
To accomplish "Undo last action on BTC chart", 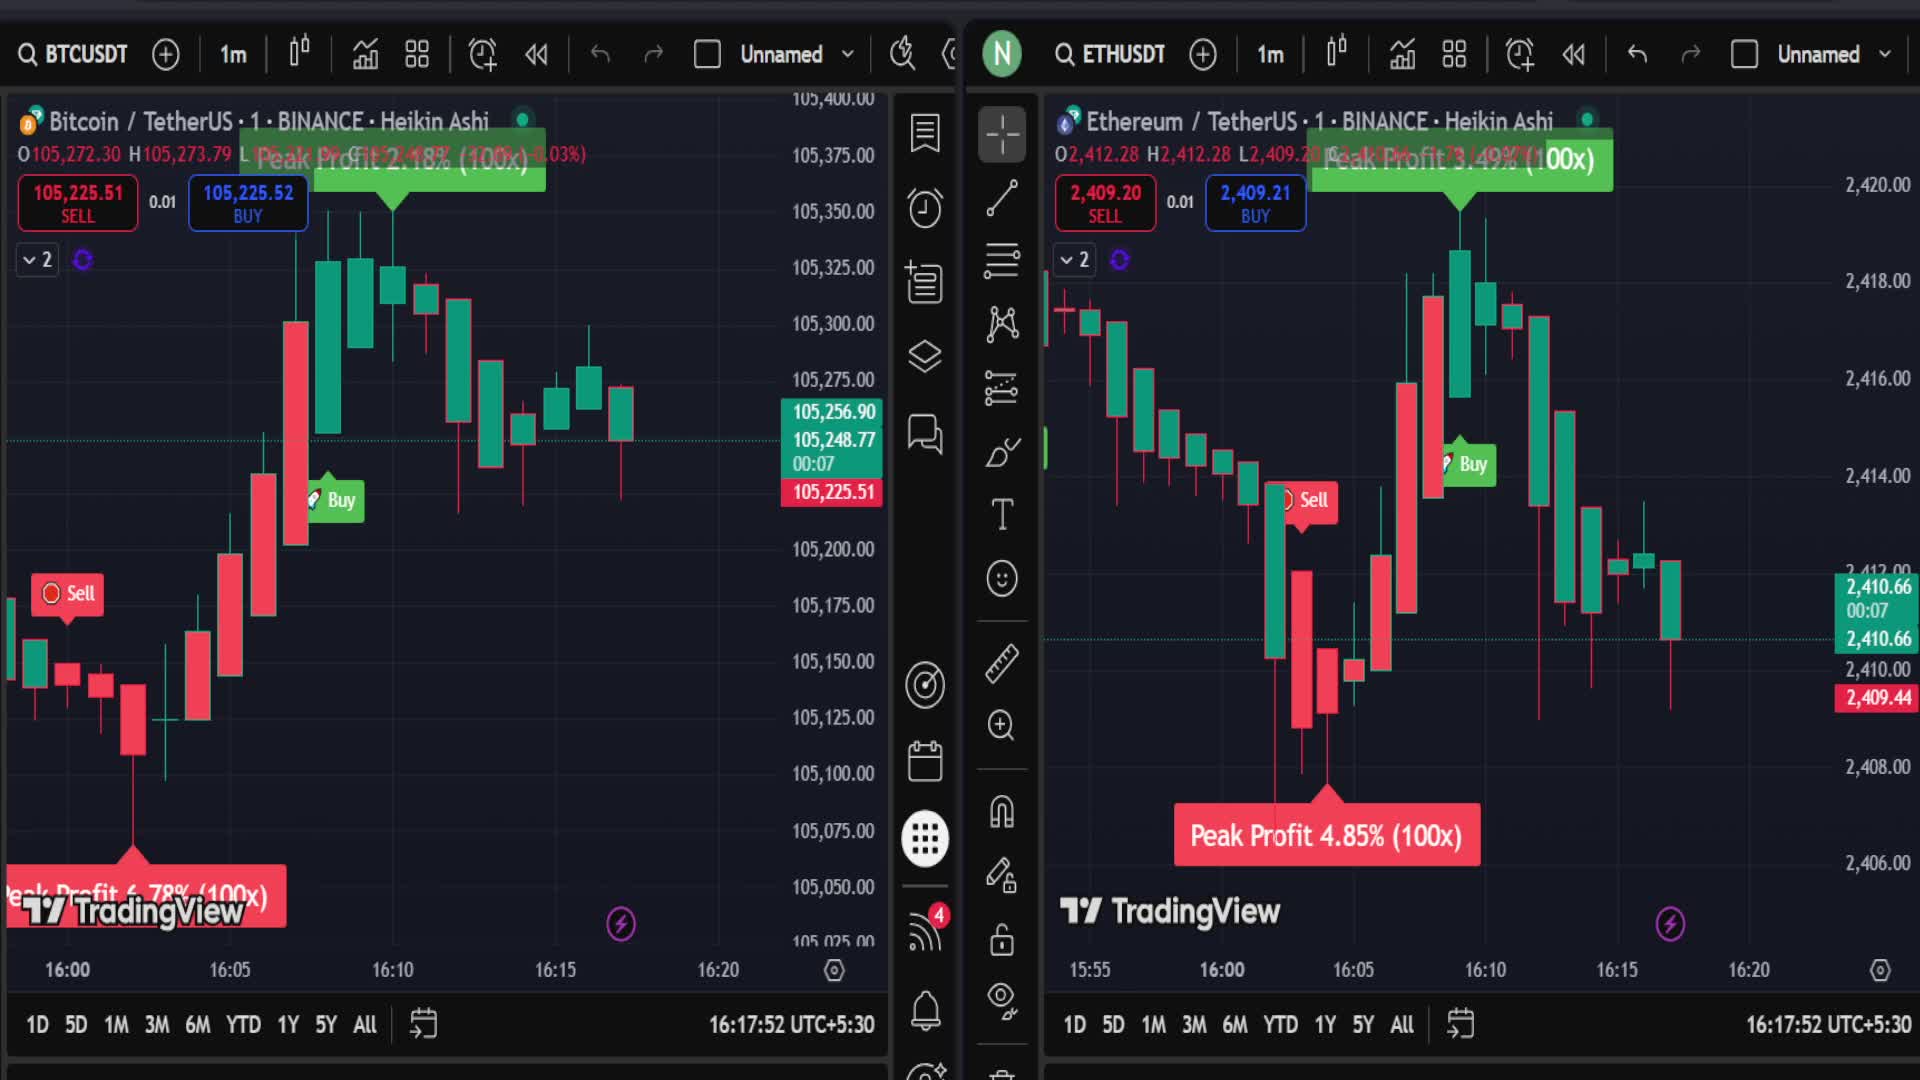I will tap(600, 54).
